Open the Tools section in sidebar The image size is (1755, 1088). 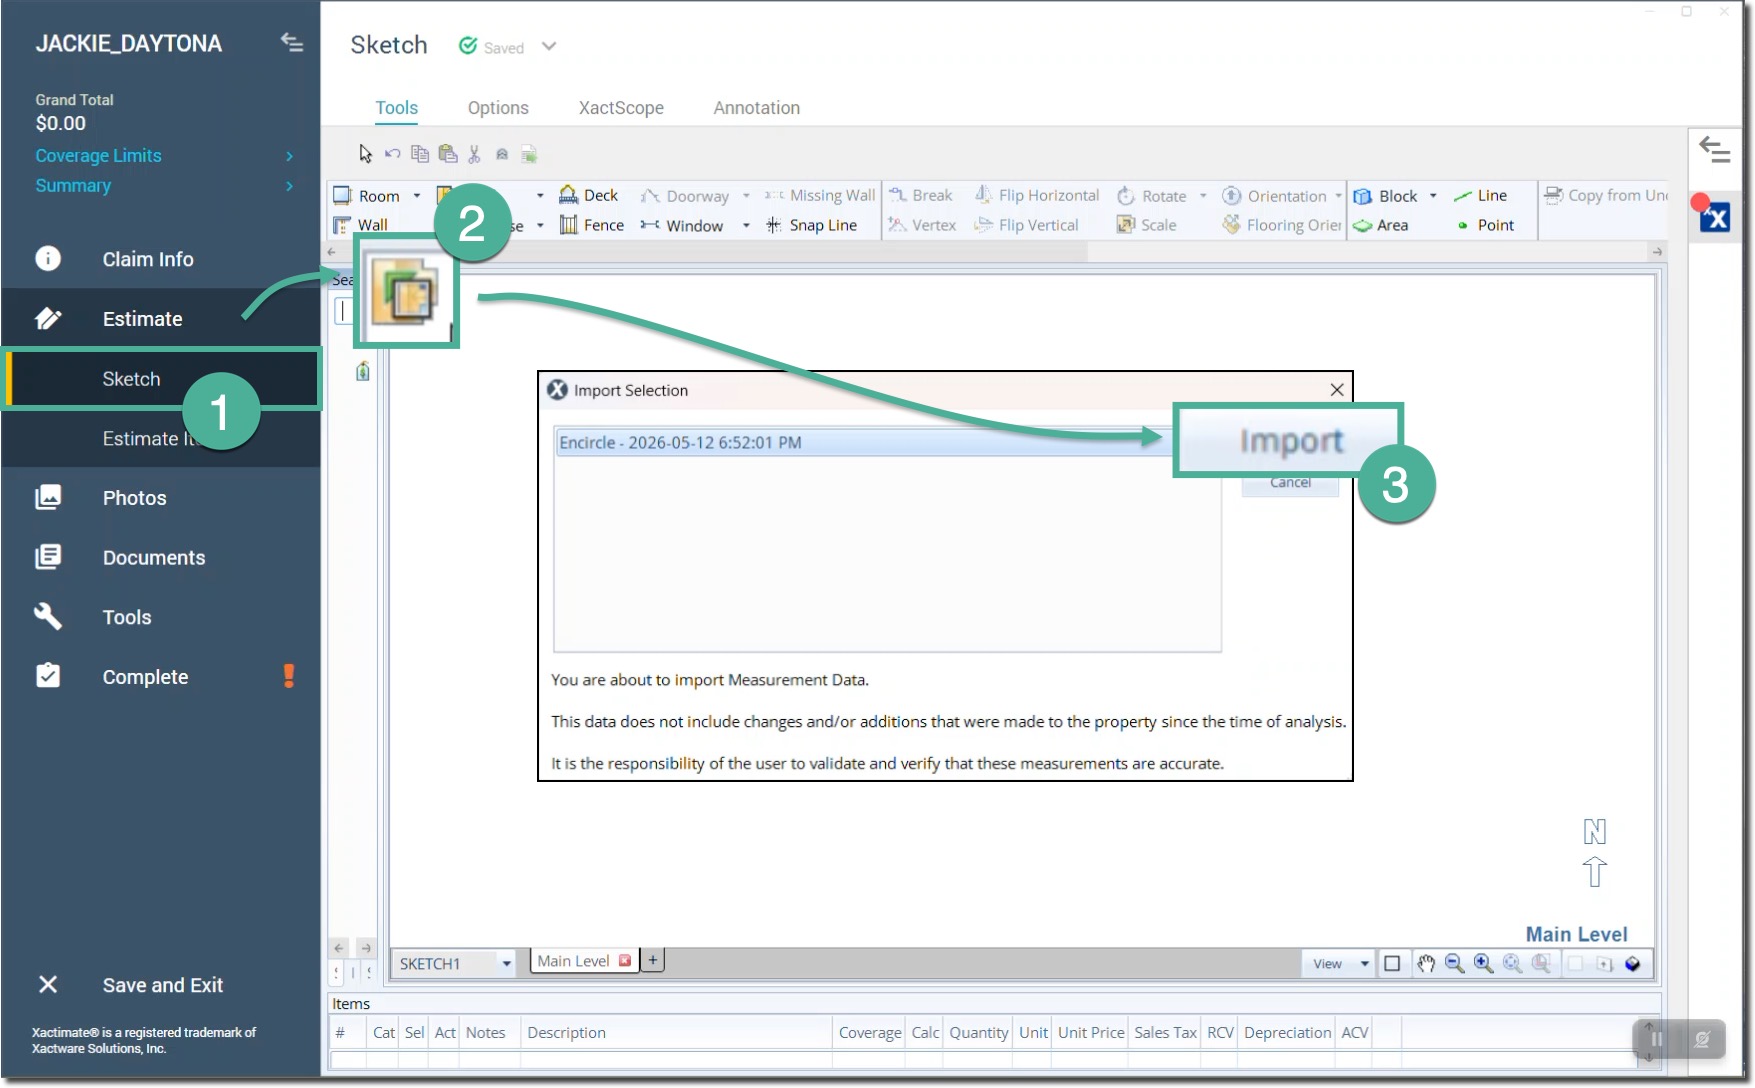coord(160,617)
